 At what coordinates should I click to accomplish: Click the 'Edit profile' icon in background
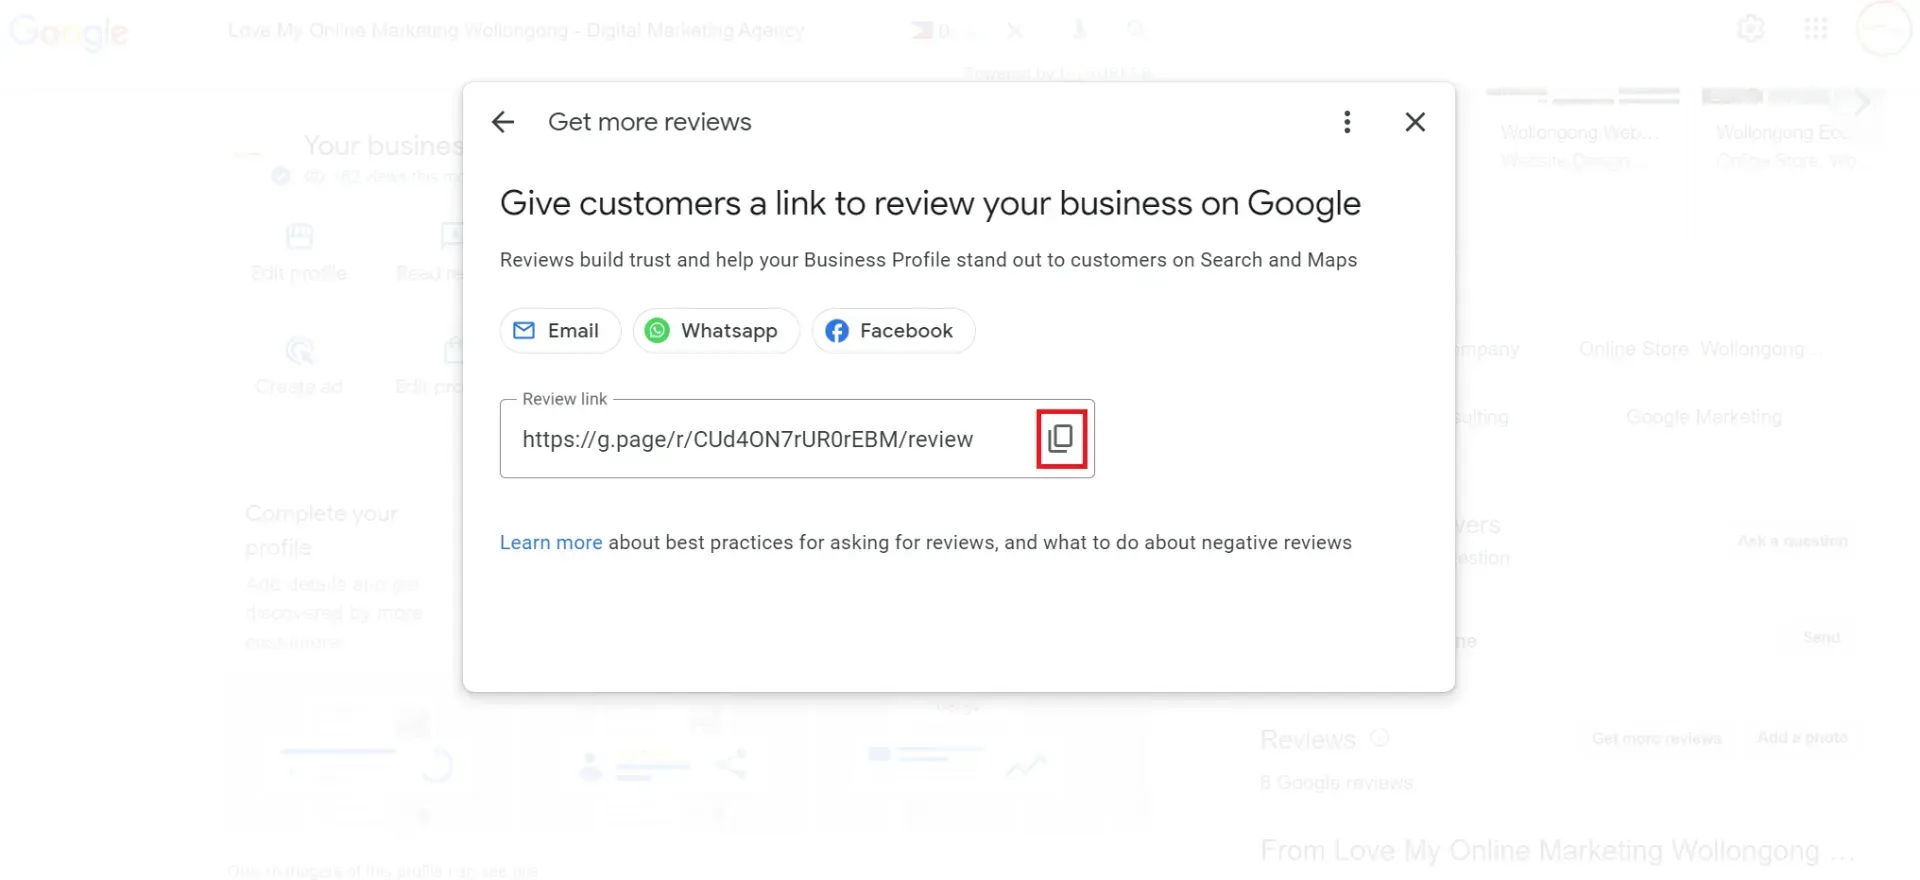pyautogui.click(x=299, y=237)
